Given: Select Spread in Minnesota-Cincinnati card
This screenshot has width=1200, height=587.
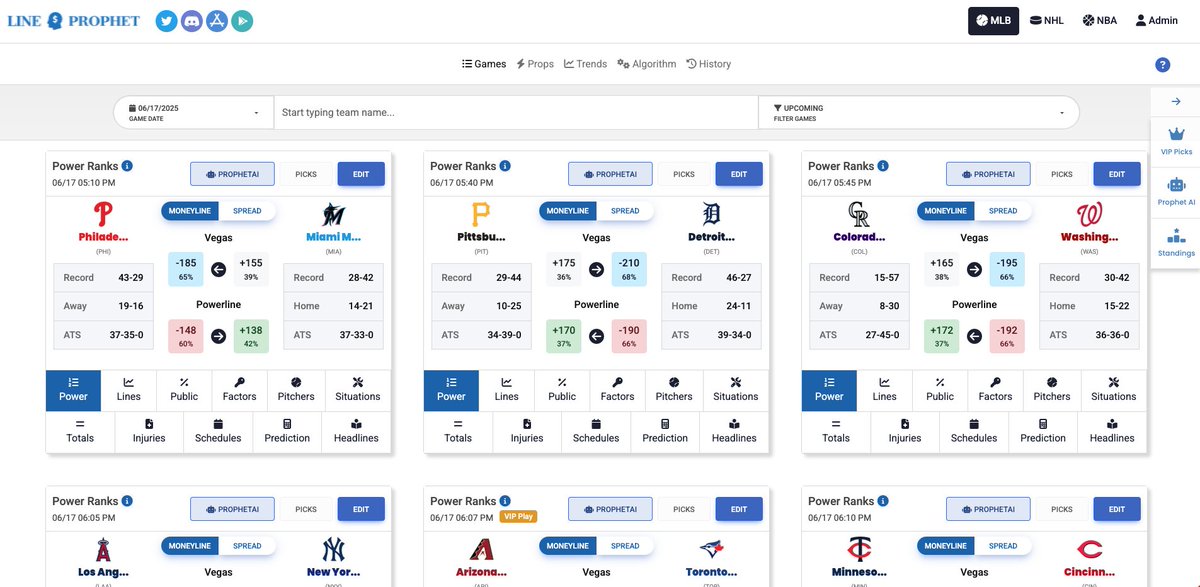Looking at the screenshot, I should click(1003, 546).
